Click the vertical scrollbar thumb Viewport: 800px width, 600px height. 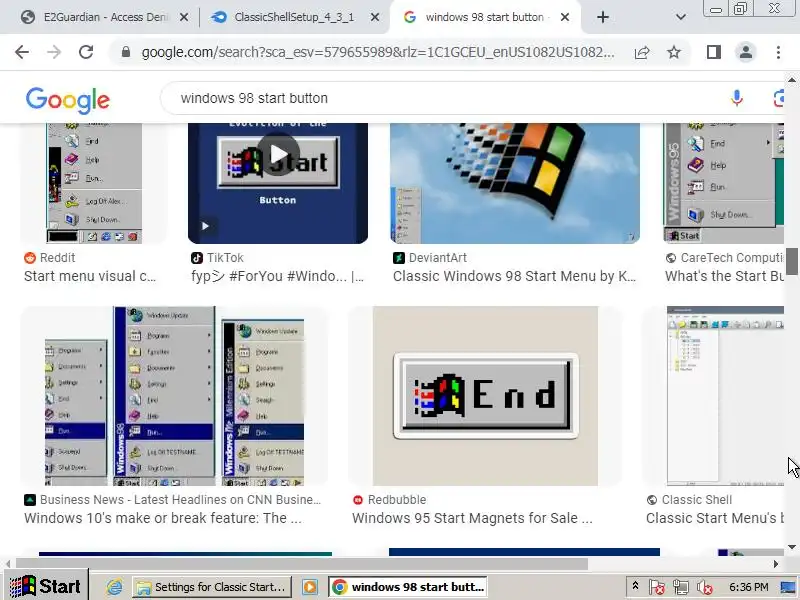tap(792, 261)
